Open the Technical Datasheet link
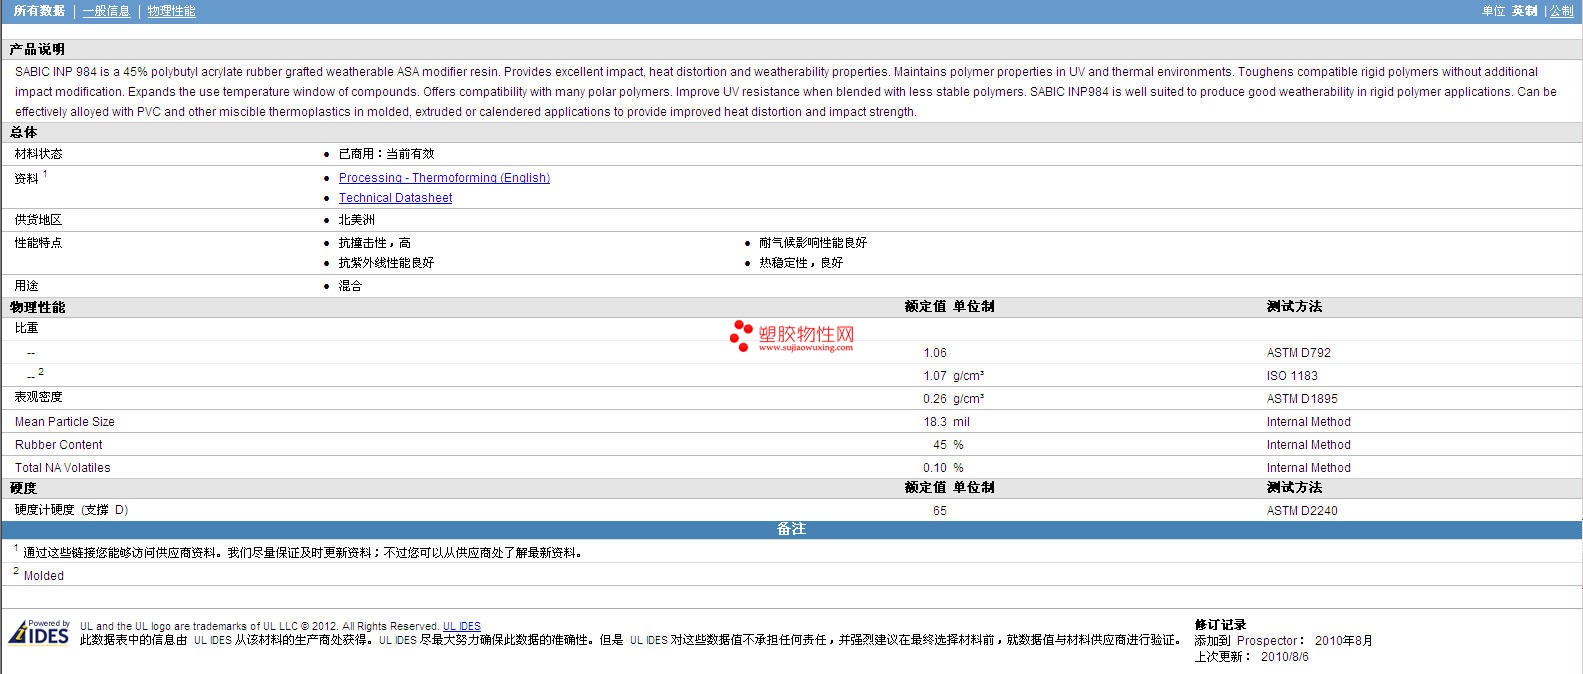This screenshot has height=674, width=1583. (x=395, y=198)
